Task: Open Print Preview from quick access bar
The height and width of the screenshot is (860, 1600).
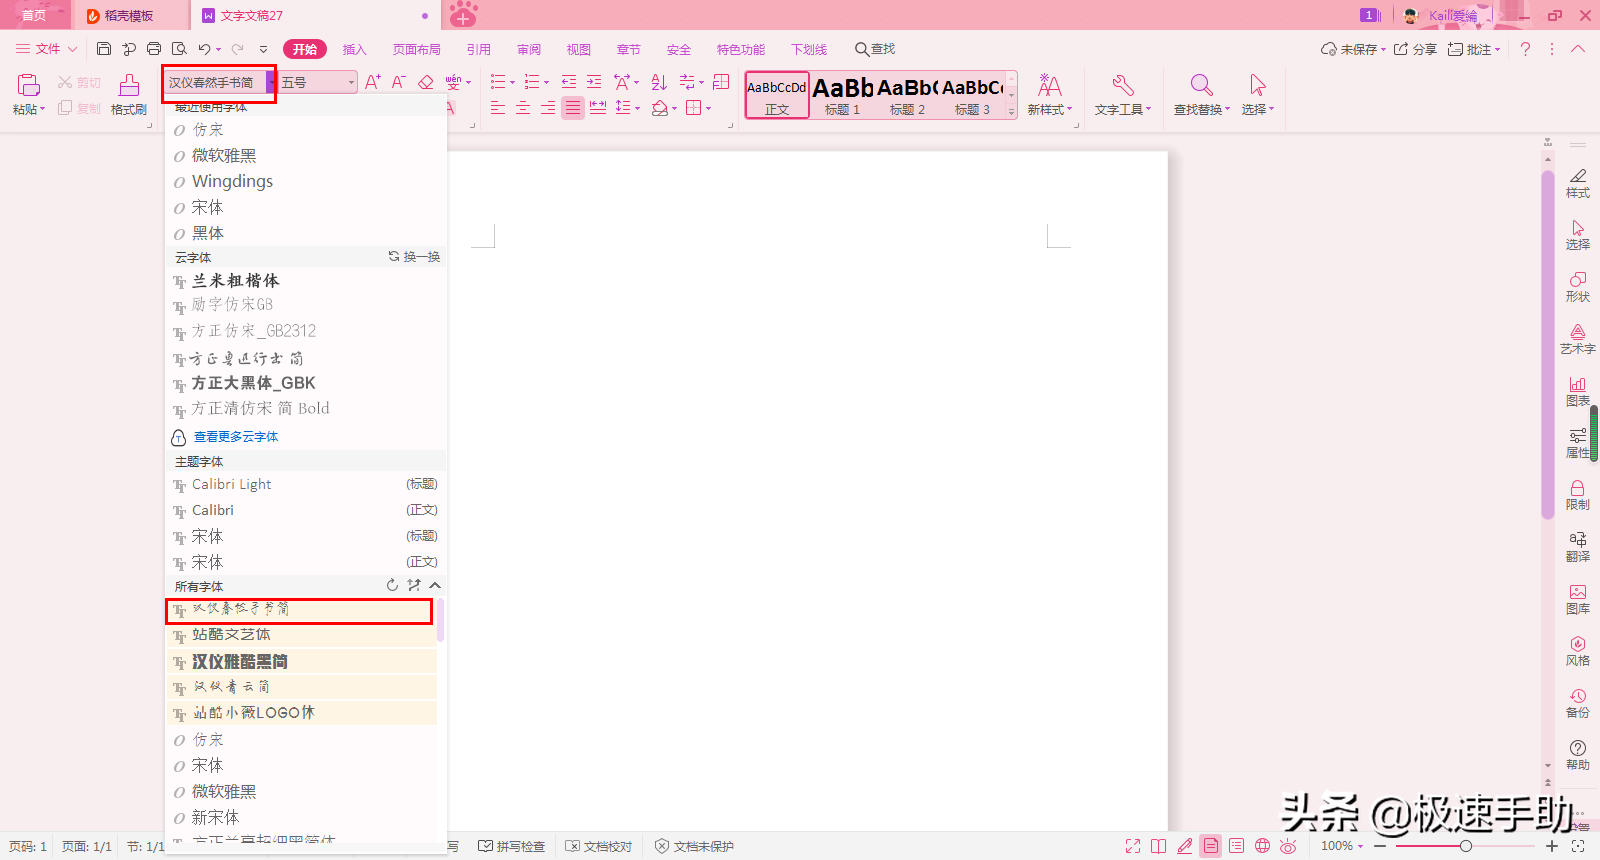Action: 179,49
